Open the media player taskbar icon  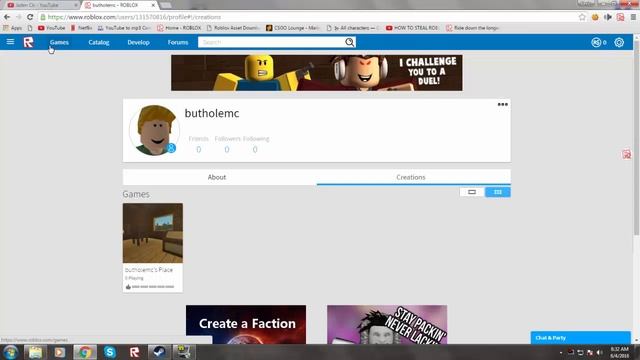pos(60,352)
